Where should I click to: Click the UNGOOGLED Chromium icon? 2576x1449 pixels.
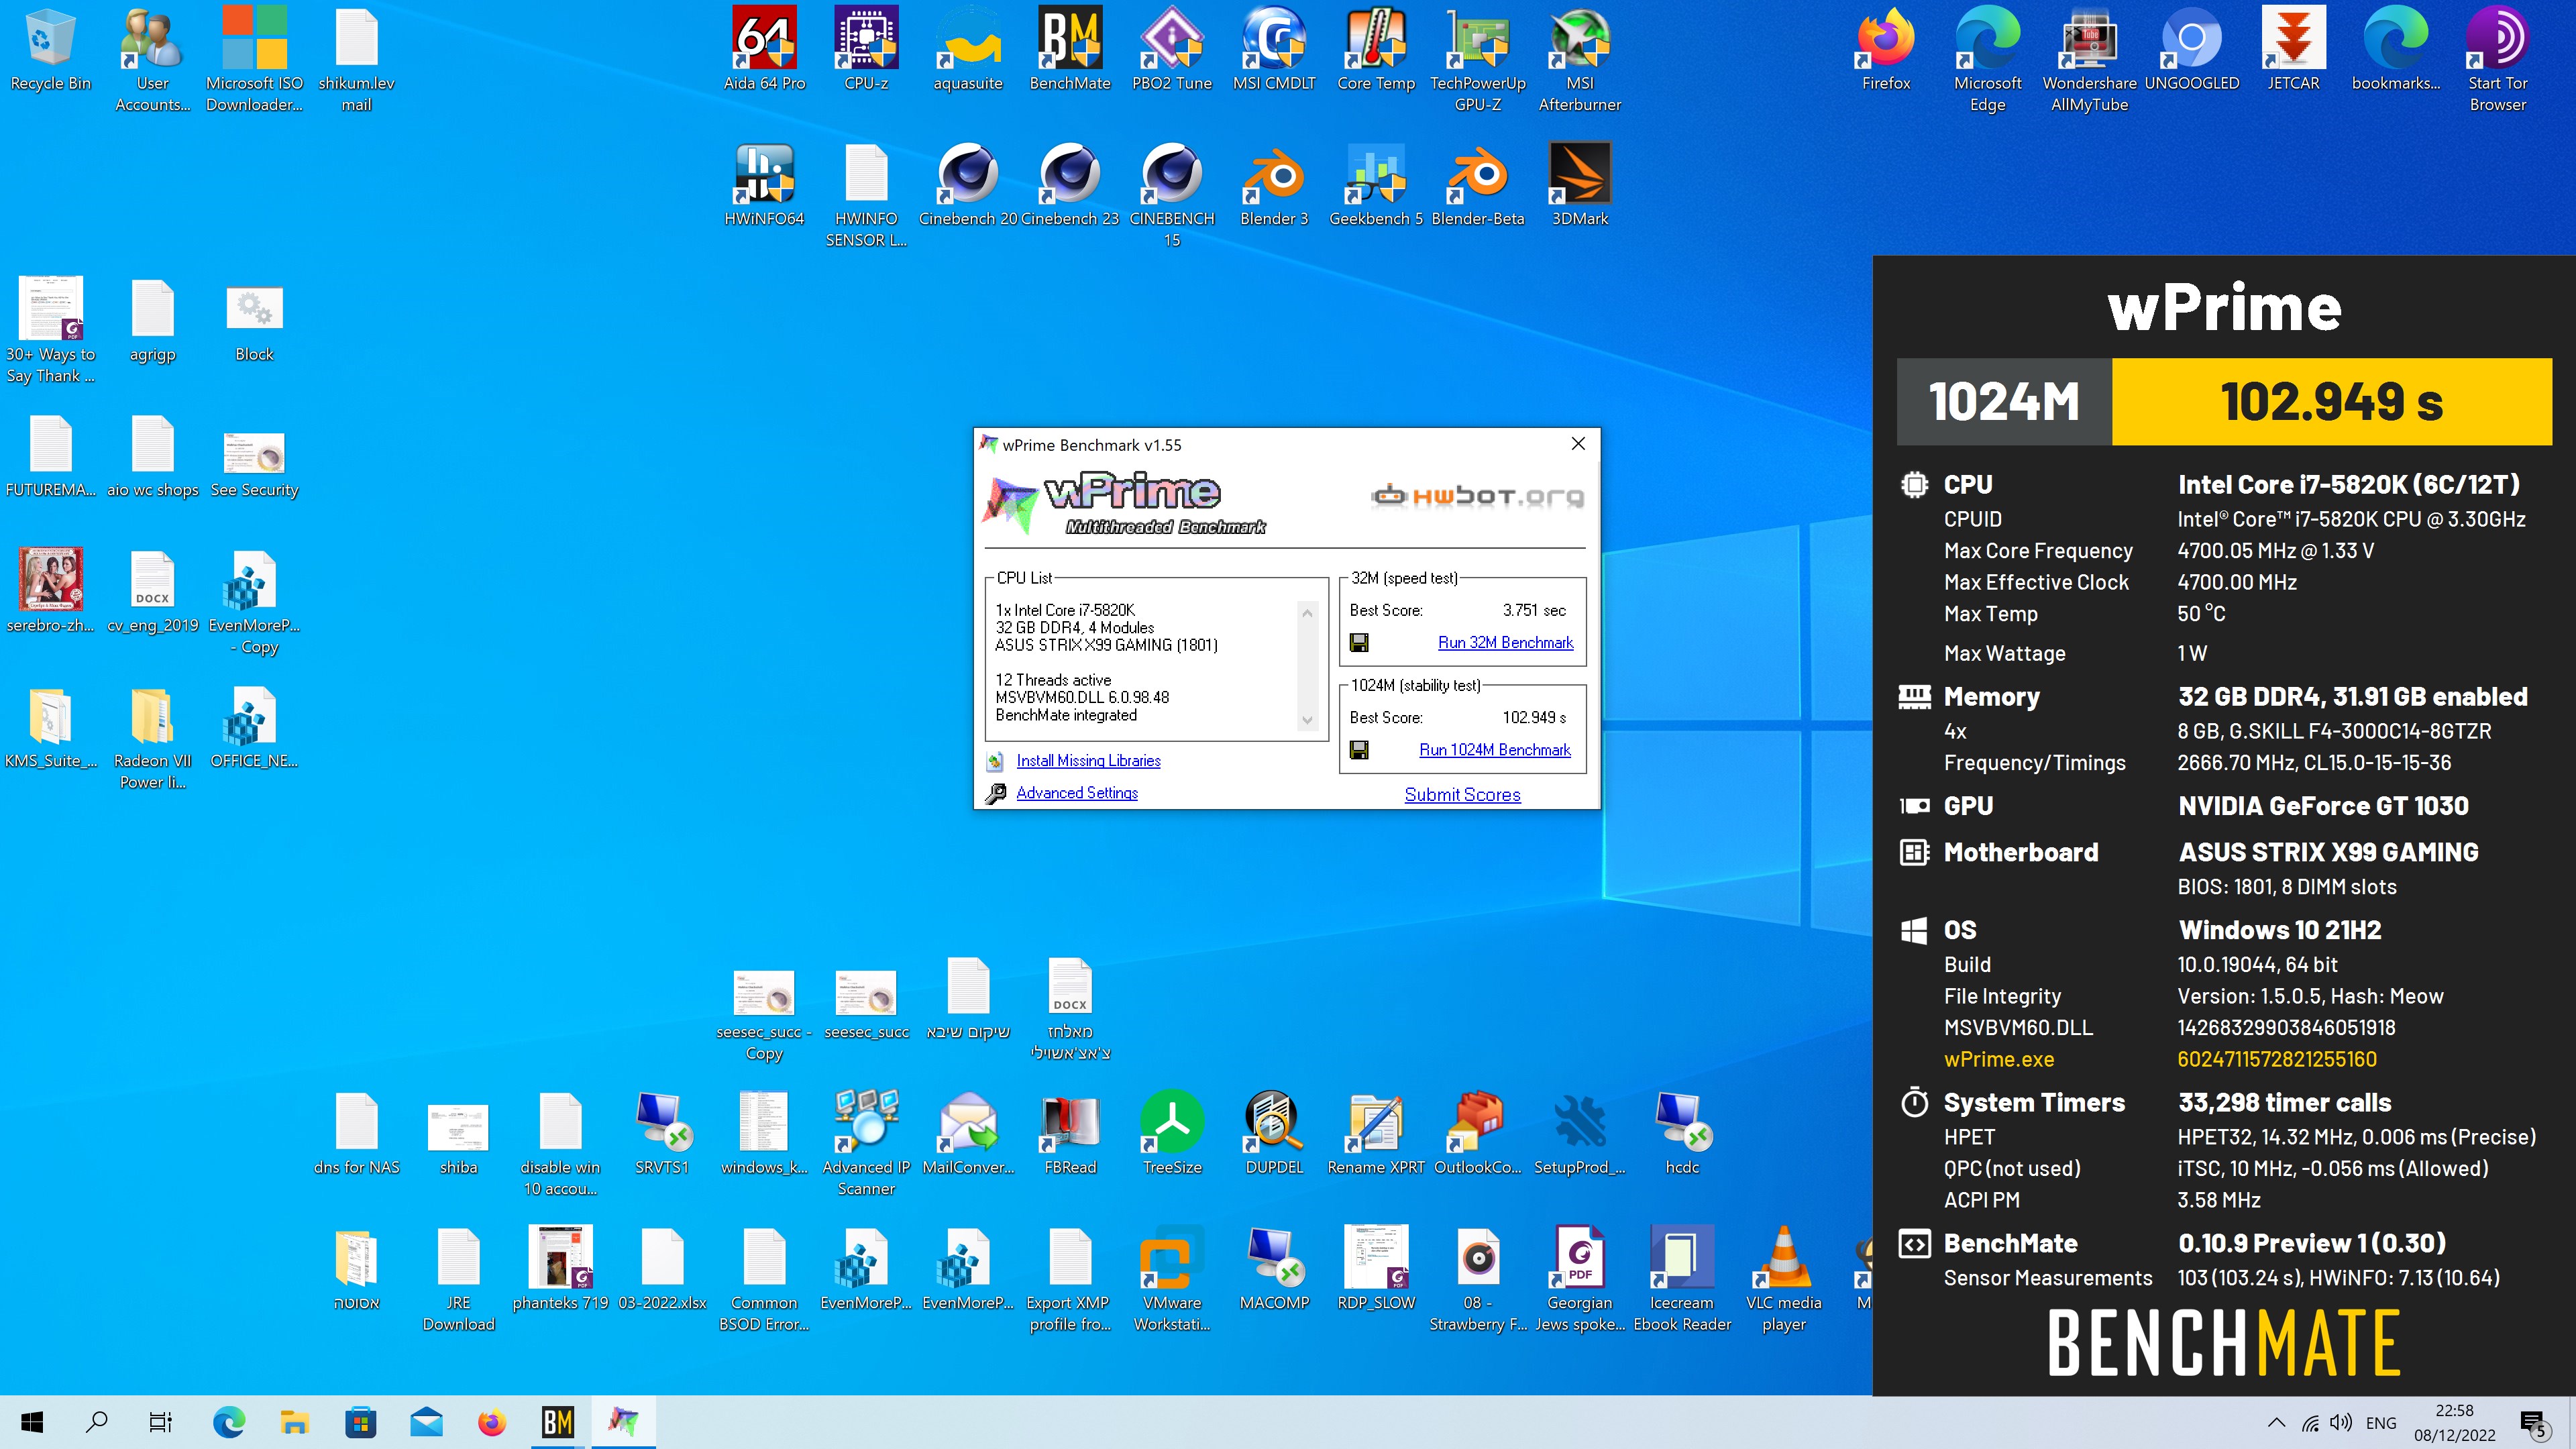pyautogui.click(x=2192, y=49)
